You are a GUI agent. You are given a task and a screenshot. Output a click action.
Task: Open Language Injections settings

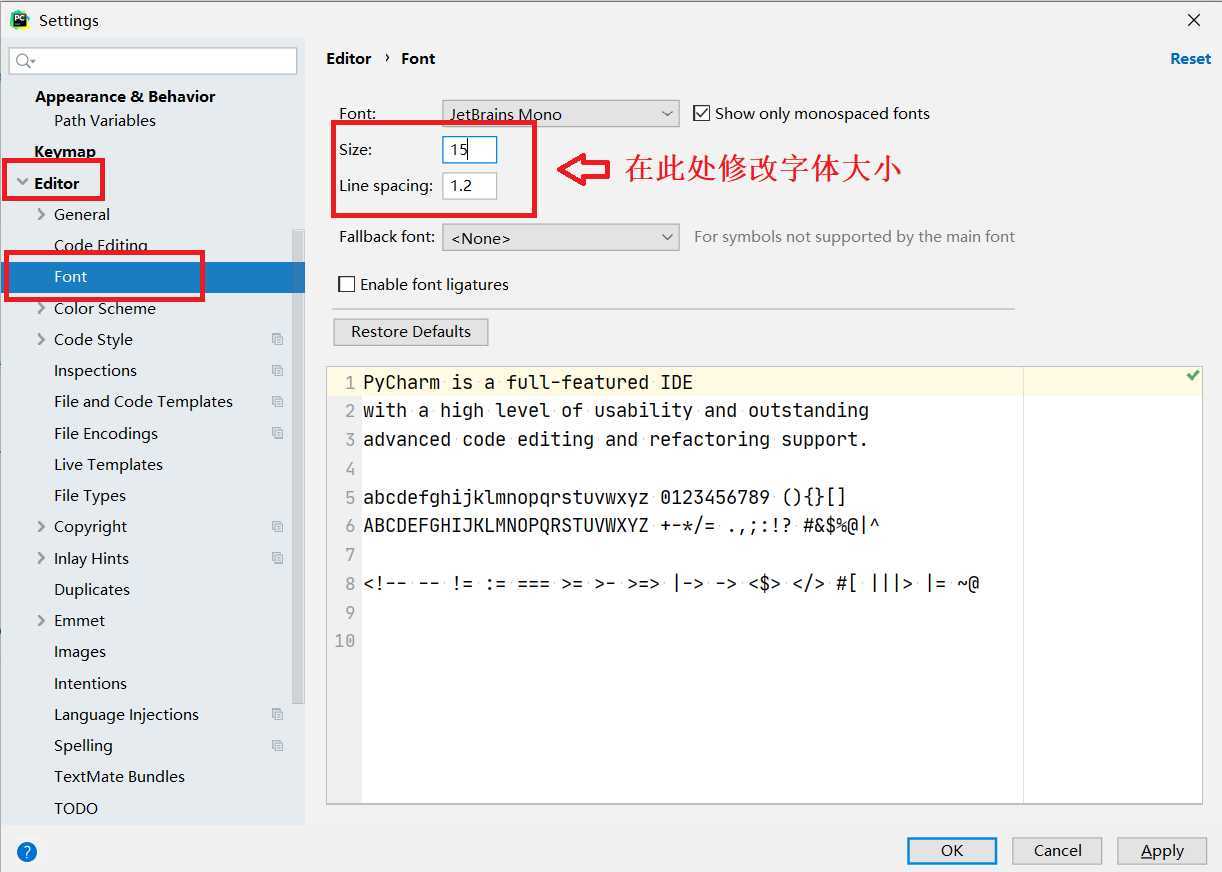126,714
